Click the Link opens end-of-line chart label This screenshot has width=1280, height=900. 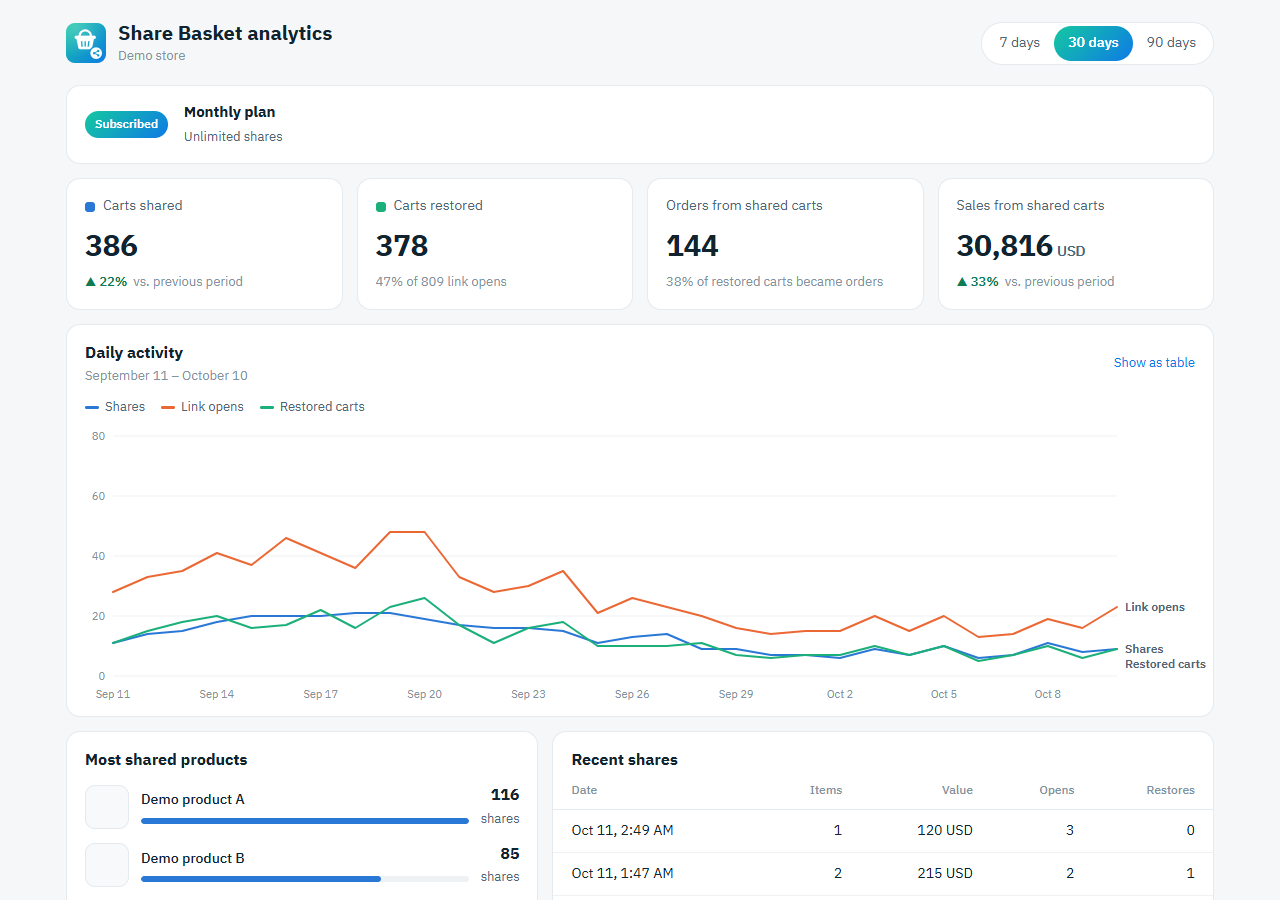[1154, 607]
